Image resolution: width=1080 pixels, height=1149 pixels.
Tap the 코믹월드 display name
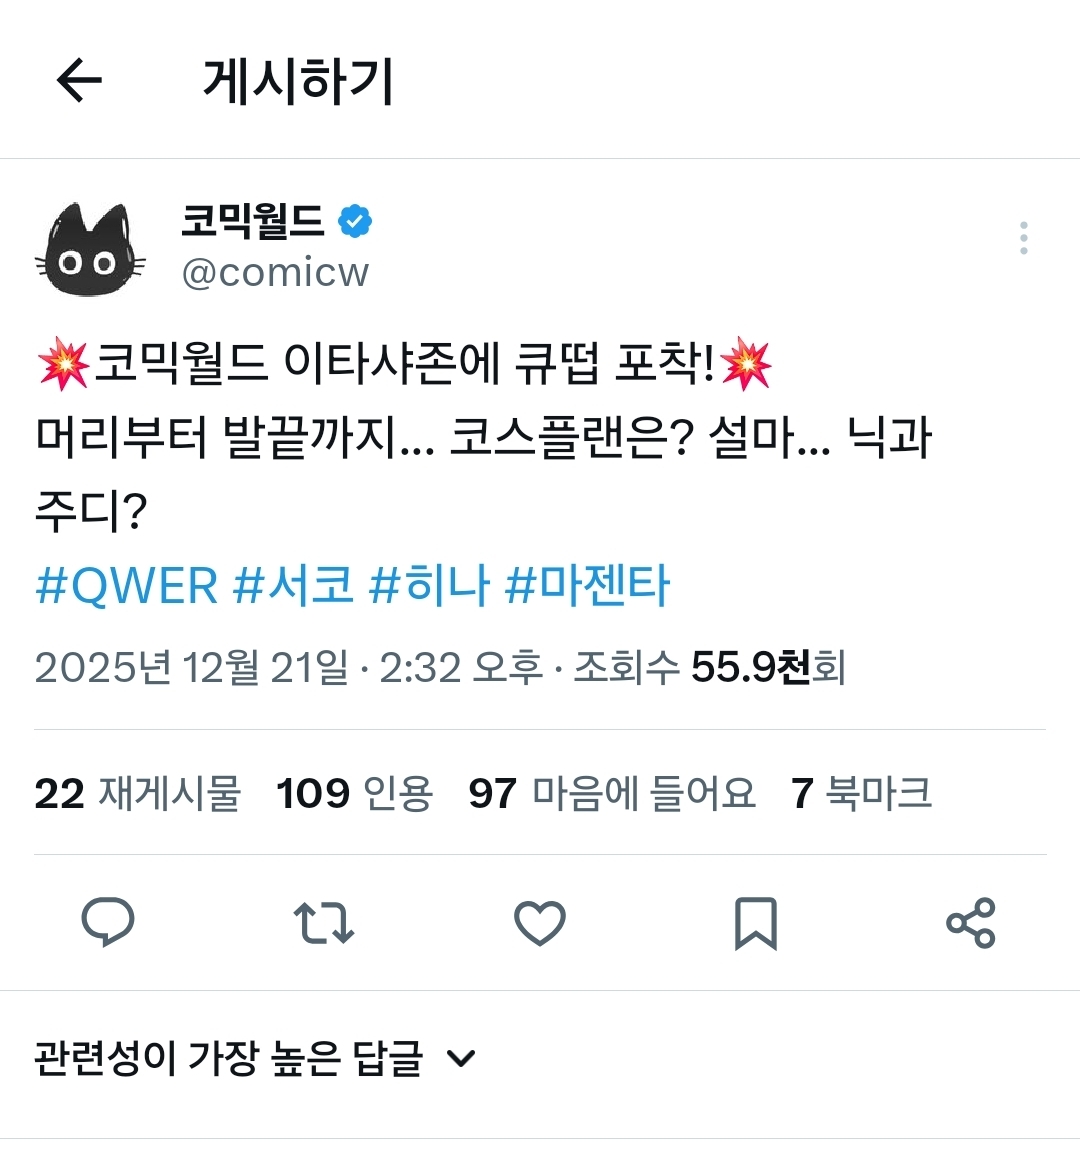click(x=253, y=221)
